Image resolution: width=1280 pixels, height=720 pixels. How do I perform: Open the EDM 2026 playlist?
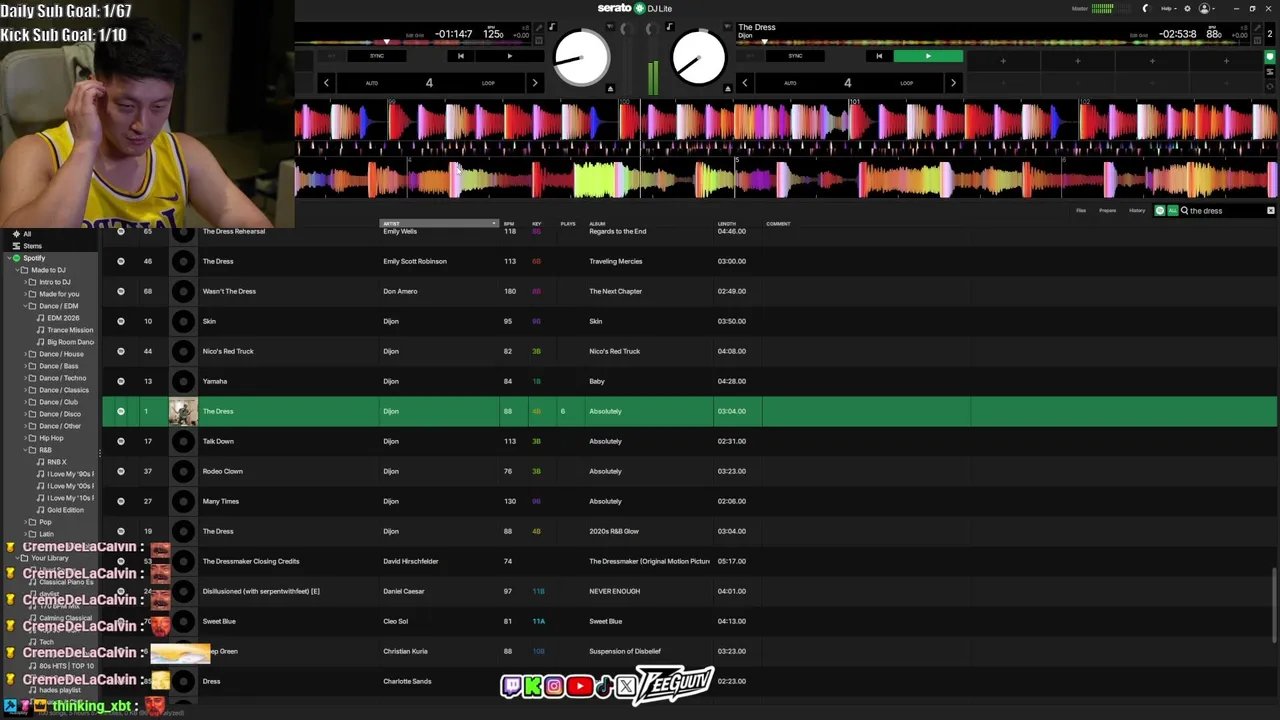point(63,318)
